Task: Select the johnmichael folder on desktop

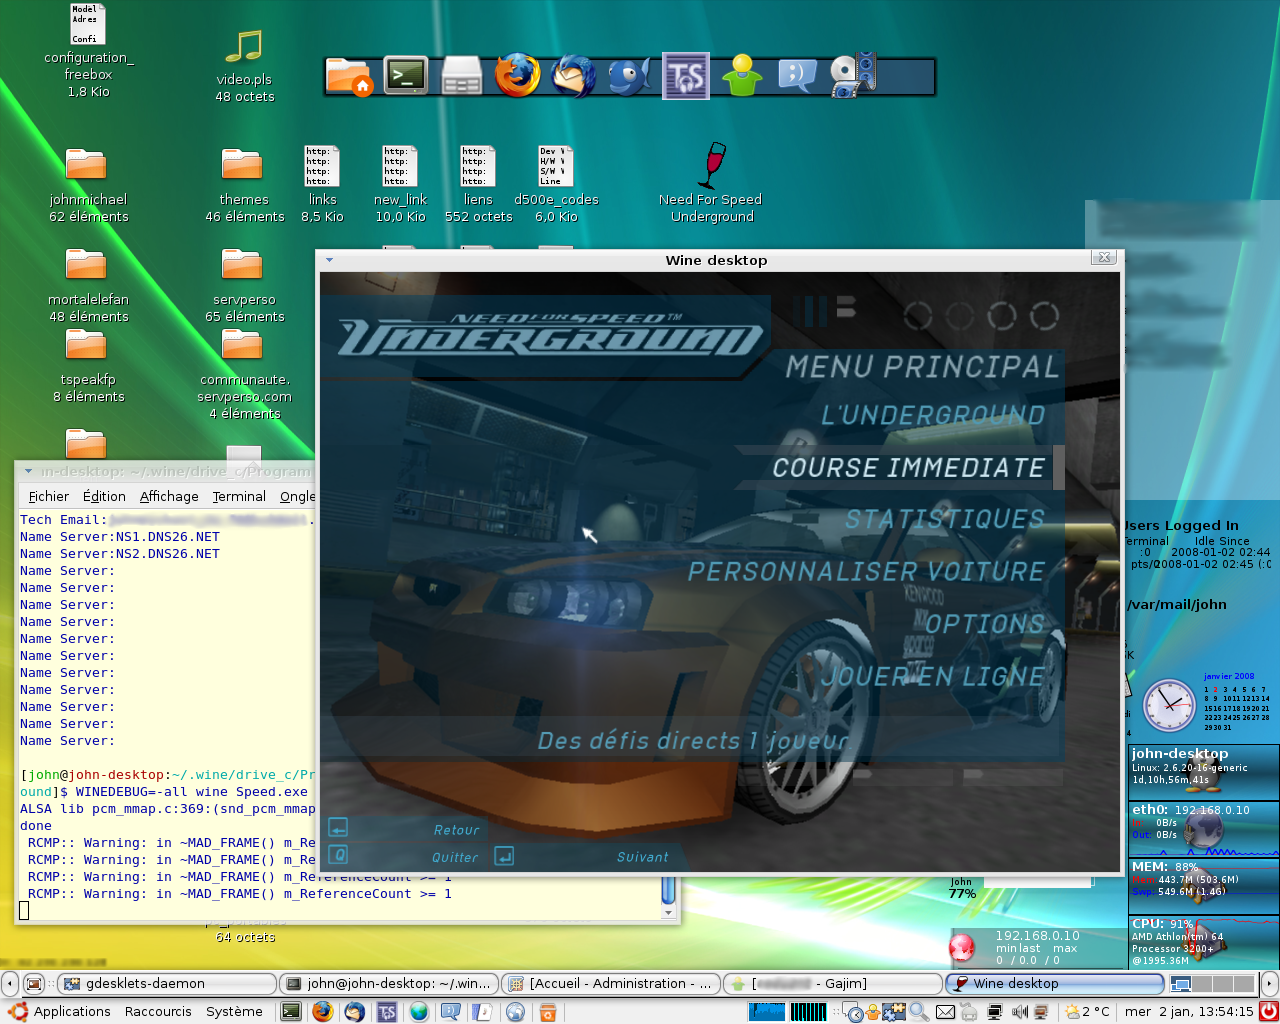Action: [x=87, y=185]
